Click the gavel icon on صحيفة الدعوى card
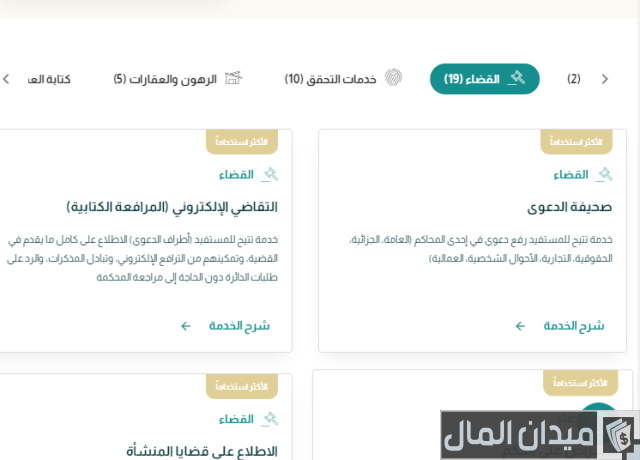Screen dimensions: 640x460 coord(604,175)
